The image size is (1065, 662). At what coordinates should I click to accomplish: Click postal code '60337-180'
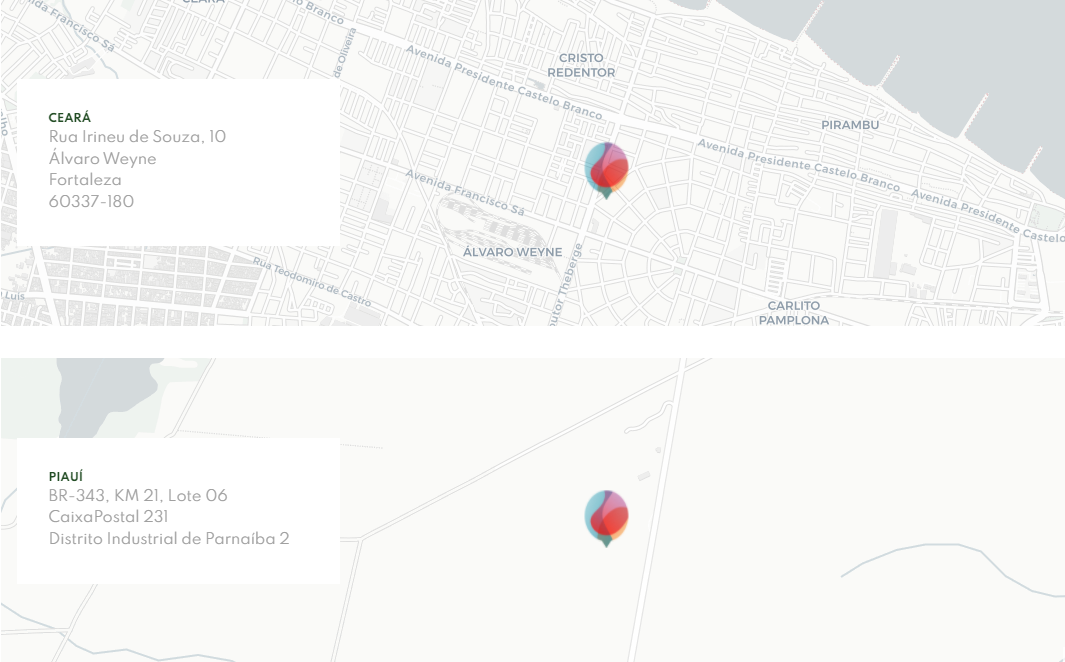[x=91, y=202]
